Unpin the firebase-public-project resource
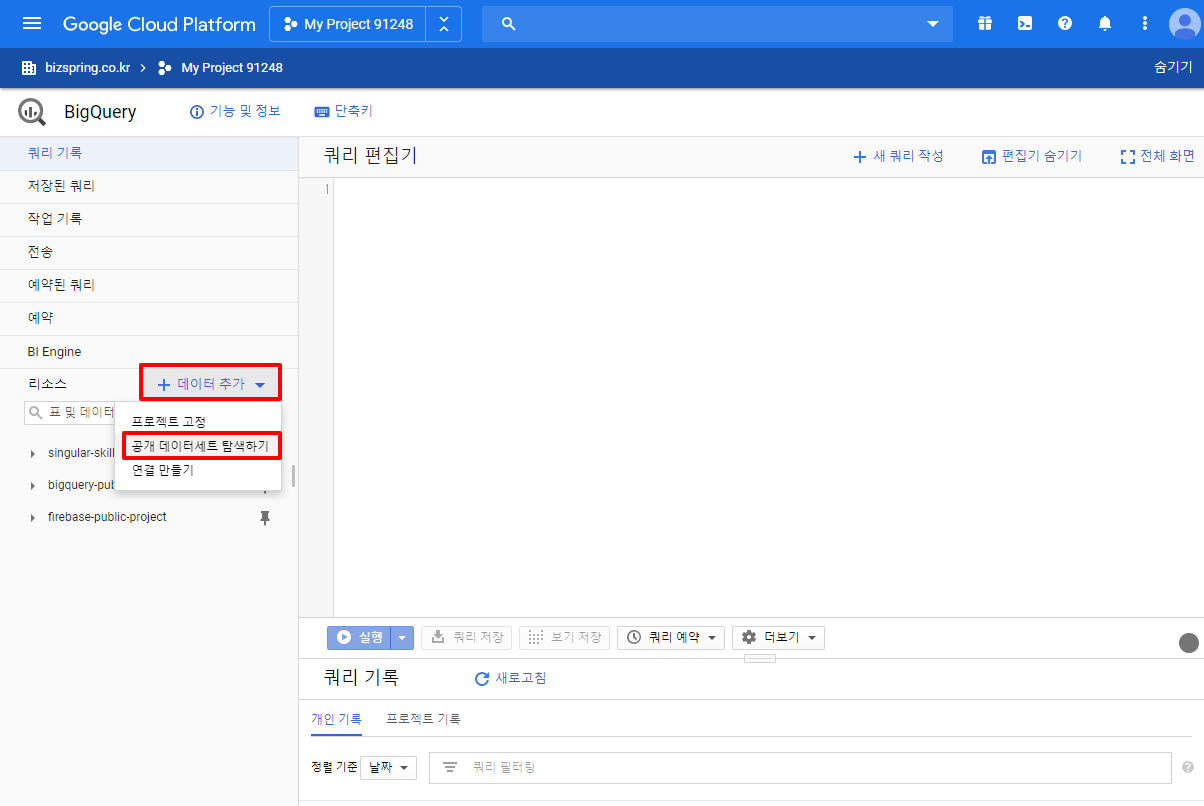The image size is (1204, 806). [x=265, y=517]
